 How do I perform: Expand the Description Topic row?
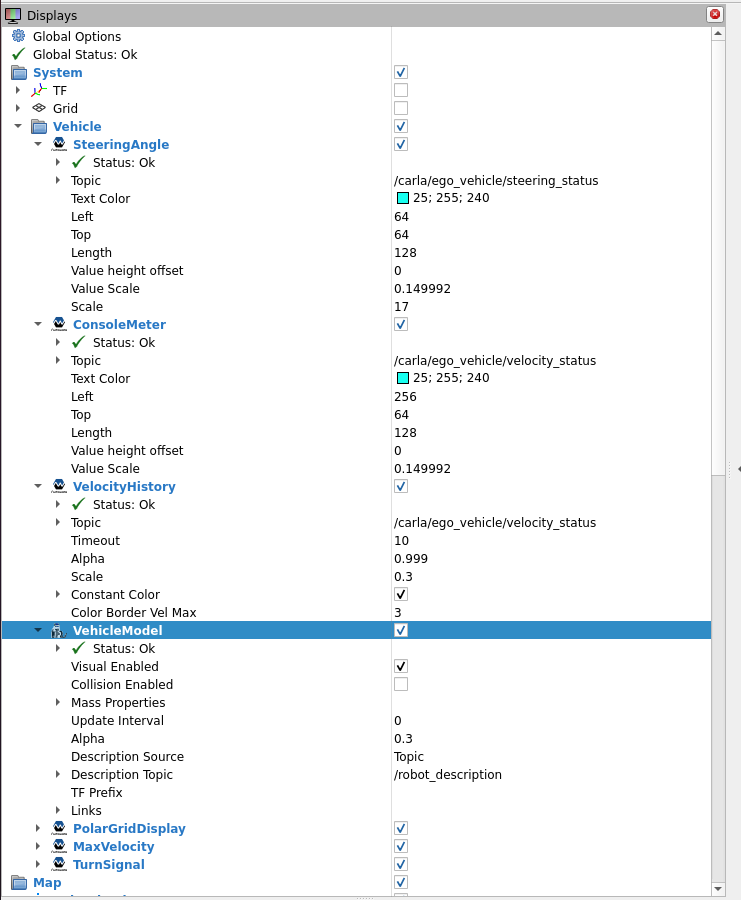(57, 774)
